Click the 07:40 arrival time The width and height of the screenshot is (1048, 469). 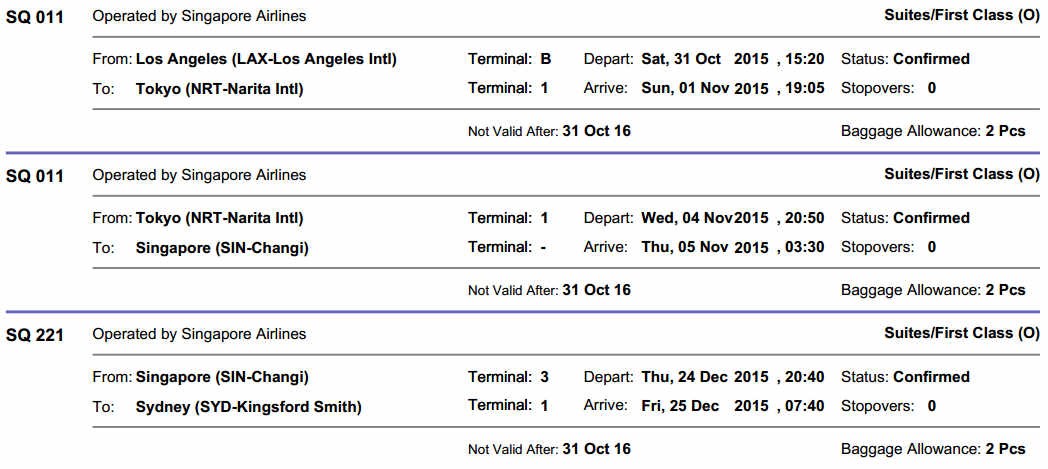click(x=805, y=406)
